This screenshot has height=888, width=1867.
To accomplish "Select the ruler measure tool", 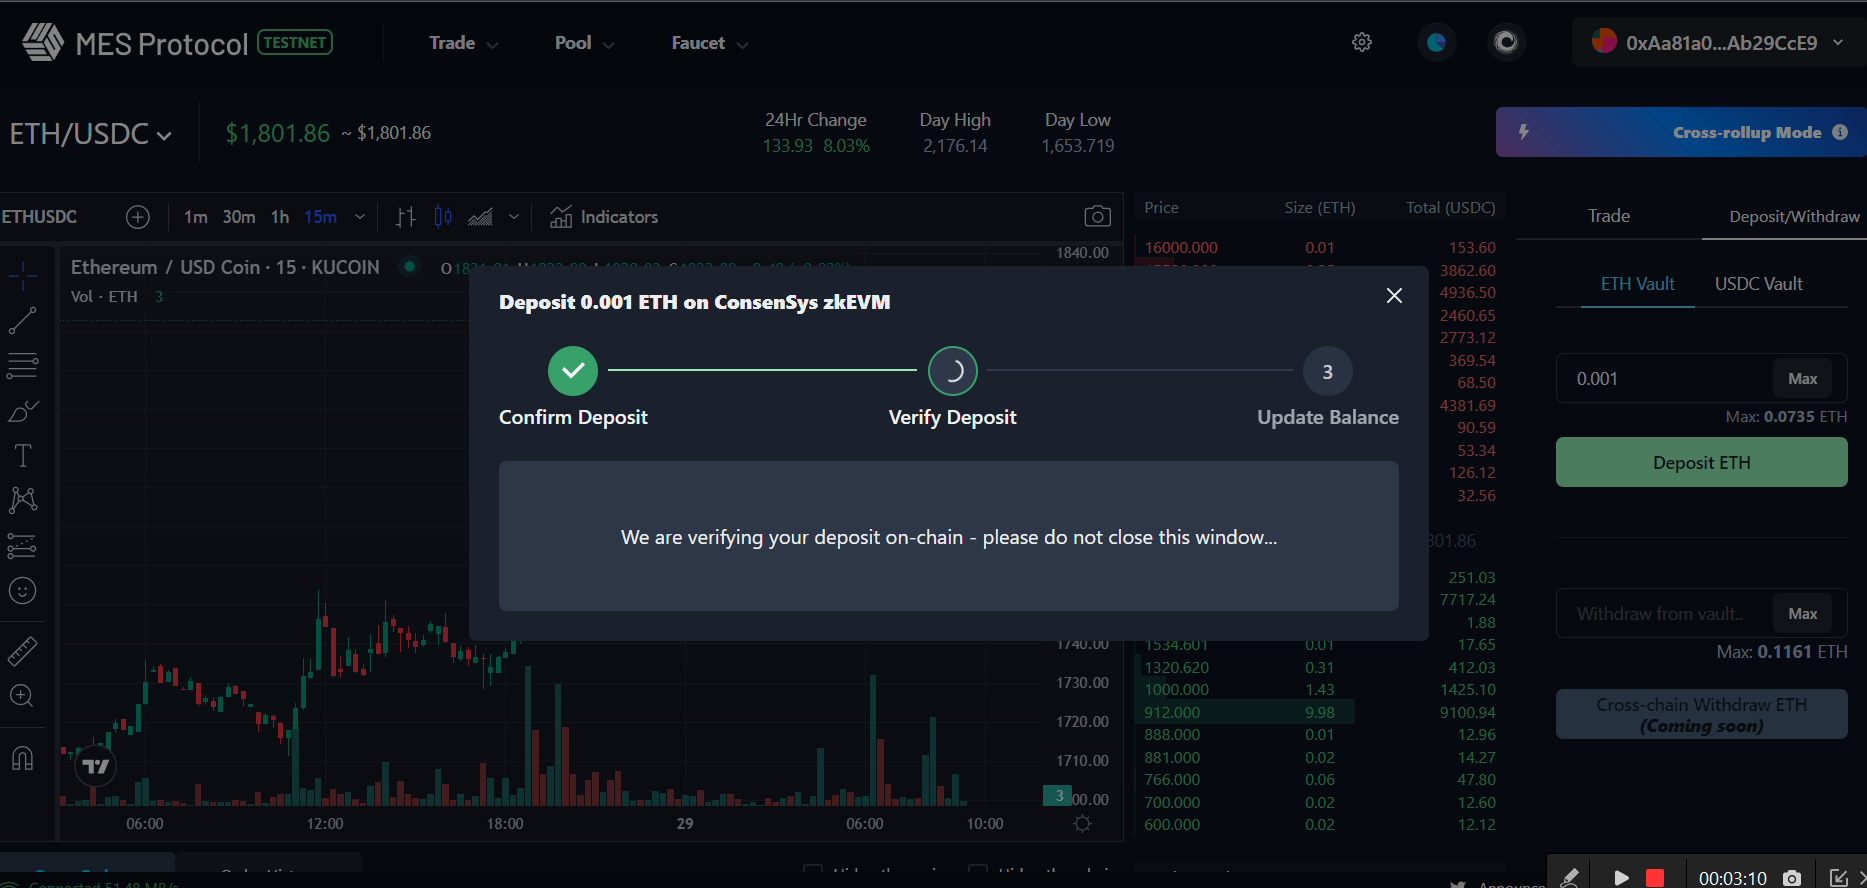I will coord(22,652).
